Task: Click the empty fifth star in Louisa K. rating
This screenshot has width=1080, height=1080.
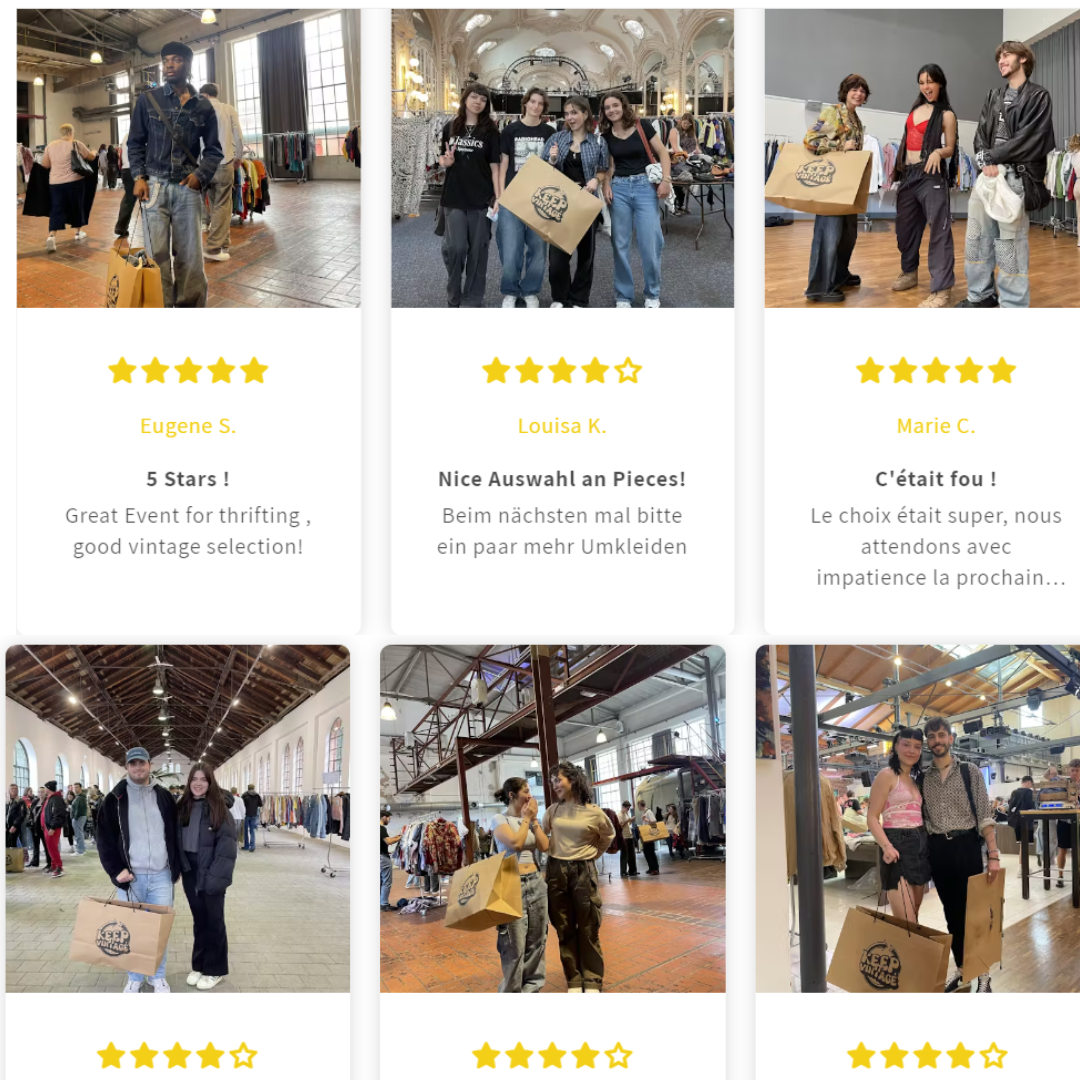Action: point(628,371)
